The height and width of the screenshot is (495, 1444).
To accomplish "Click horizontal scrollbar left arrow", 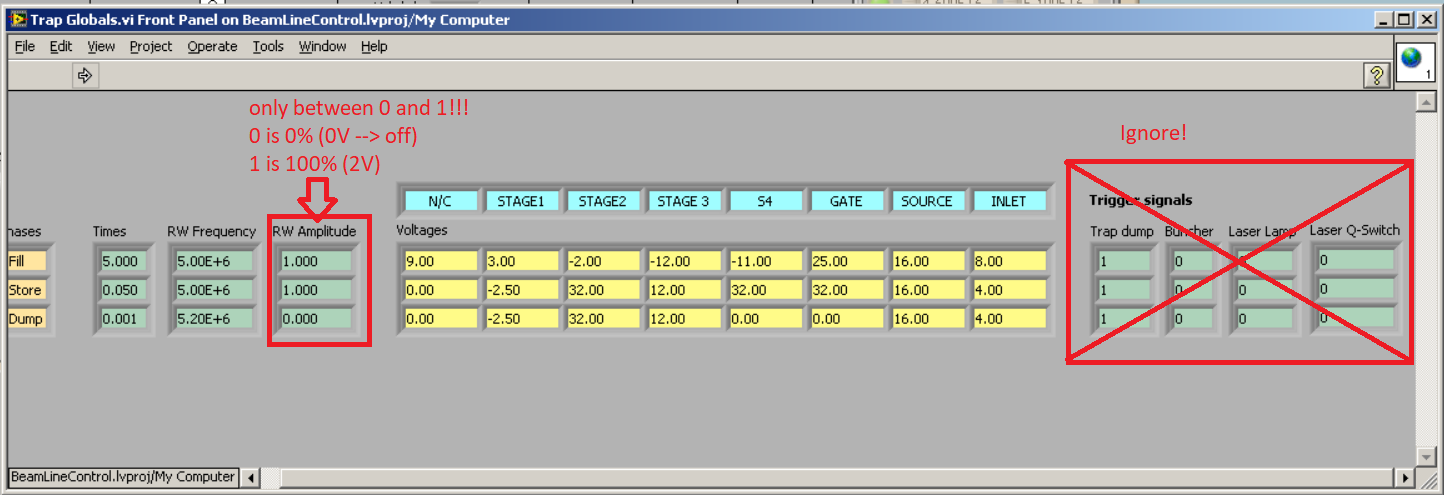I will coord(249,477).
